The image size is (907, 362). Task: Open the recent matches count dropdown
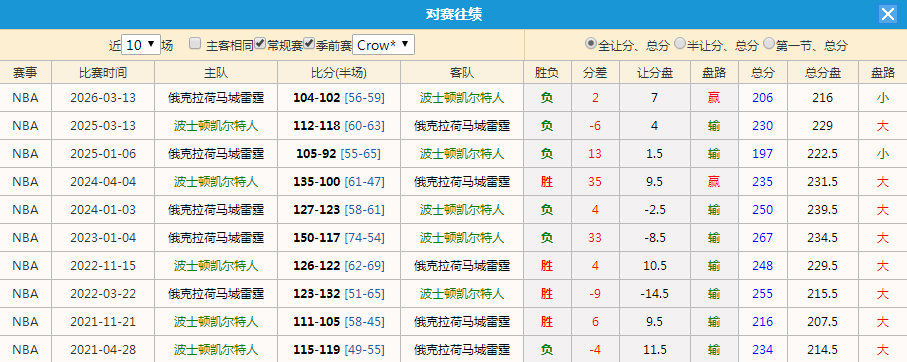[141, 45]
